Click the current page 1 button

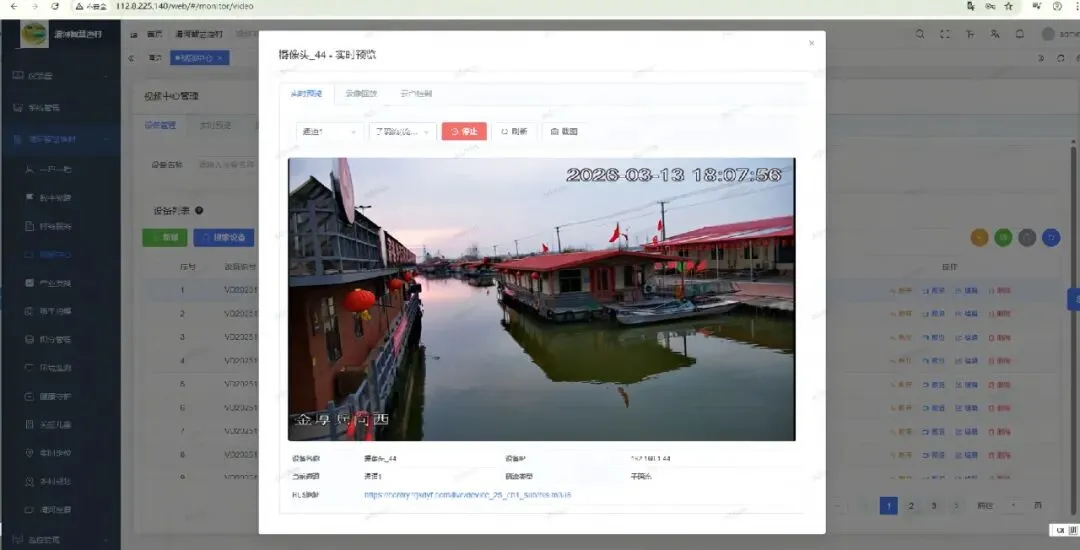[x=889, y=506]
